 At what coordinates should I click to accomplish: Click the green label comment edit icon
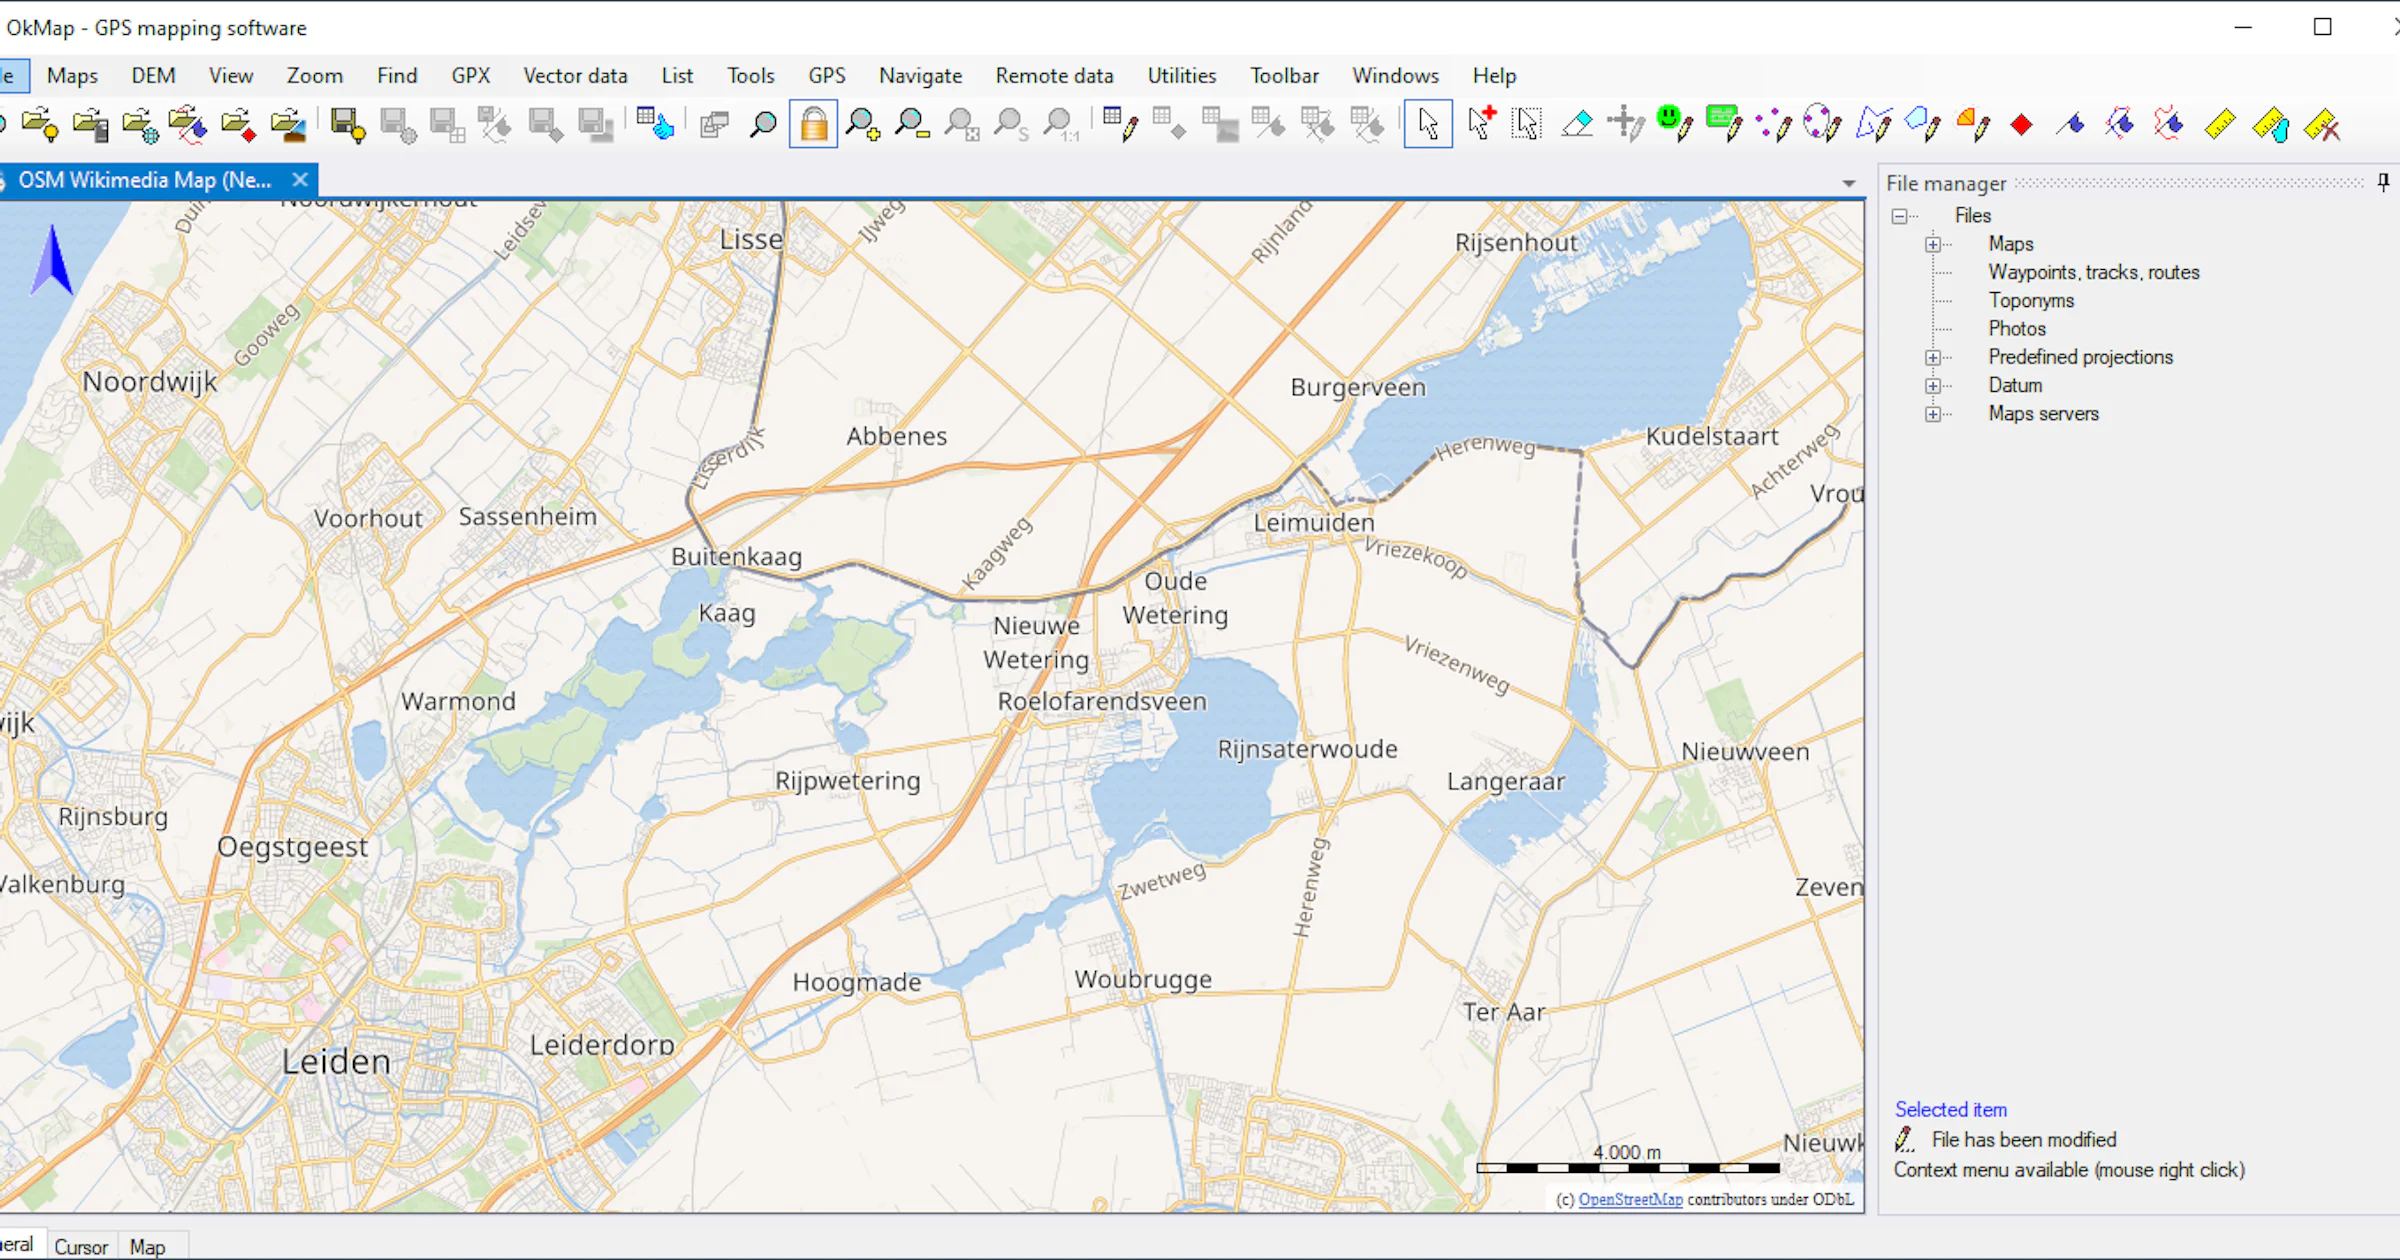point(1724,125)
